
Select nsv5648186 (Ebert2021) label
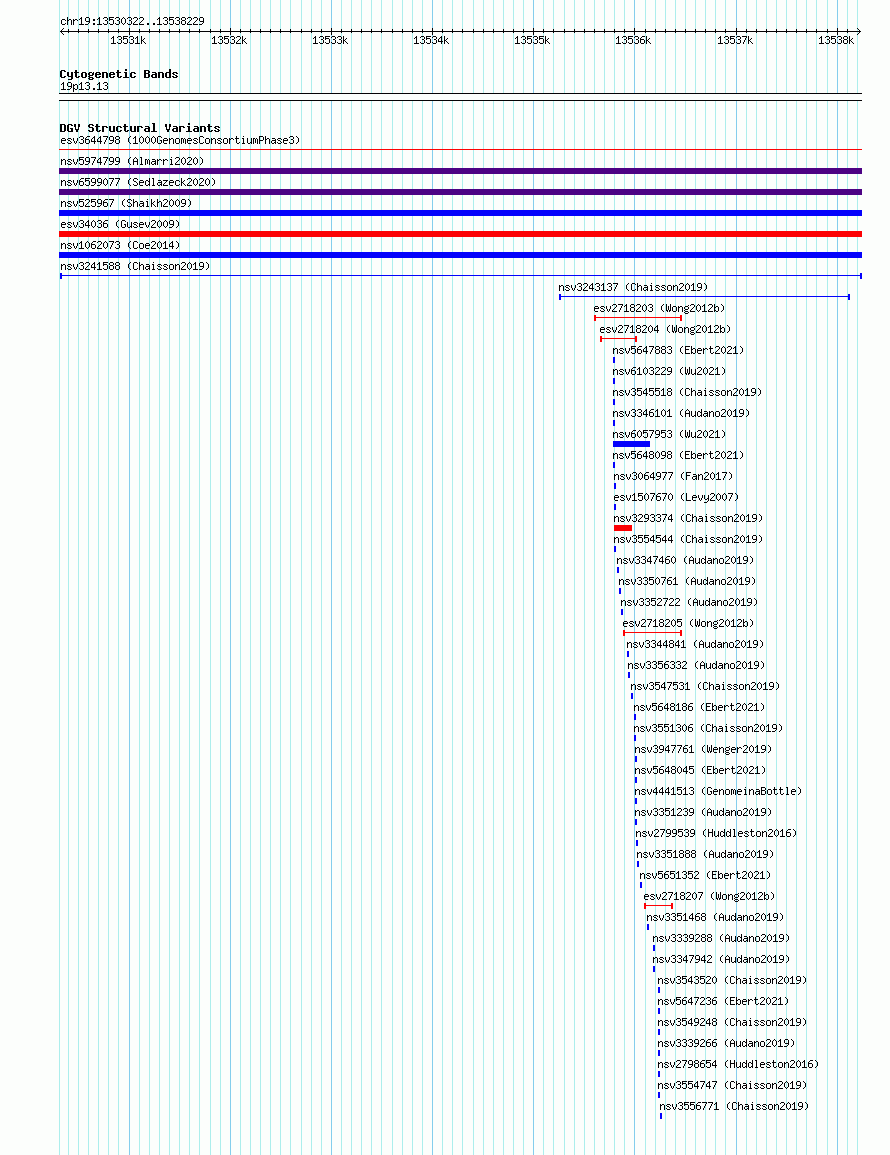click(699, 707)
